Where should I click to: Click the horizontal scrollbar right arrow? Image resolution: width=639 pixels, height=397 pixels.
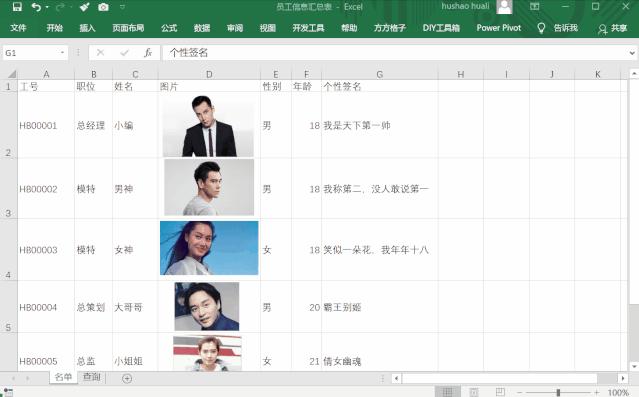pos(623,378)
